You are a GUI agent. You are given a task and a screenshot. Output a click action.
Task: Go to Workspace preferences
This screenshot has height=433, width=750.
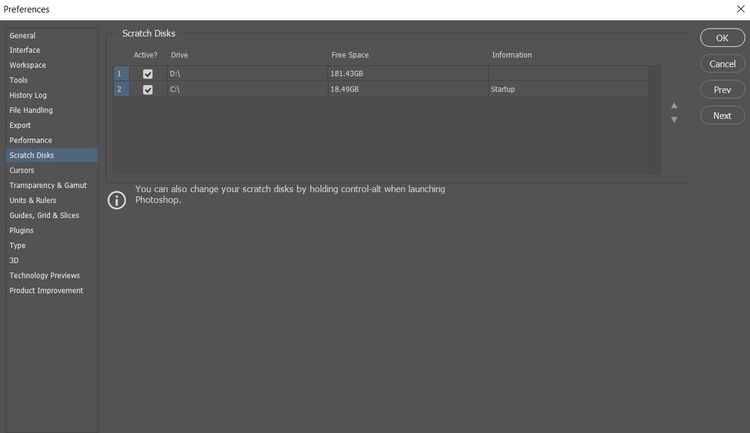click(28, 65)
